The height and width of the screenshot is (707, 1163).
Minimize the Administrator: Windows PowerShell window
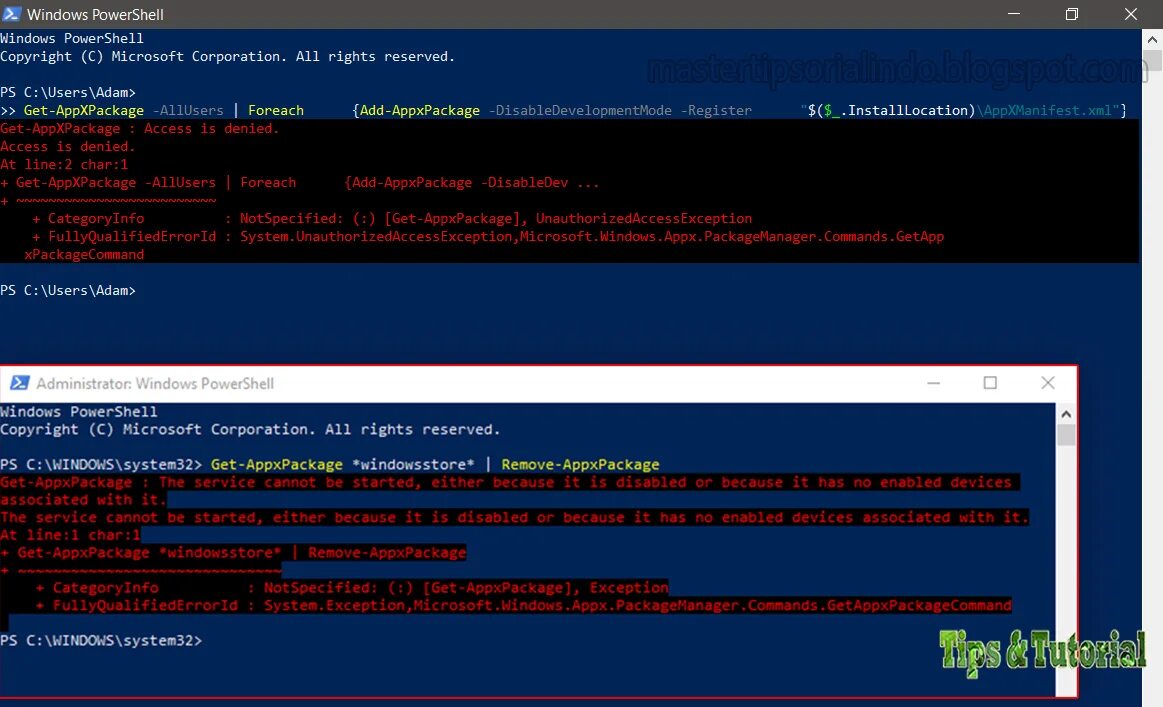click(934, 383)
